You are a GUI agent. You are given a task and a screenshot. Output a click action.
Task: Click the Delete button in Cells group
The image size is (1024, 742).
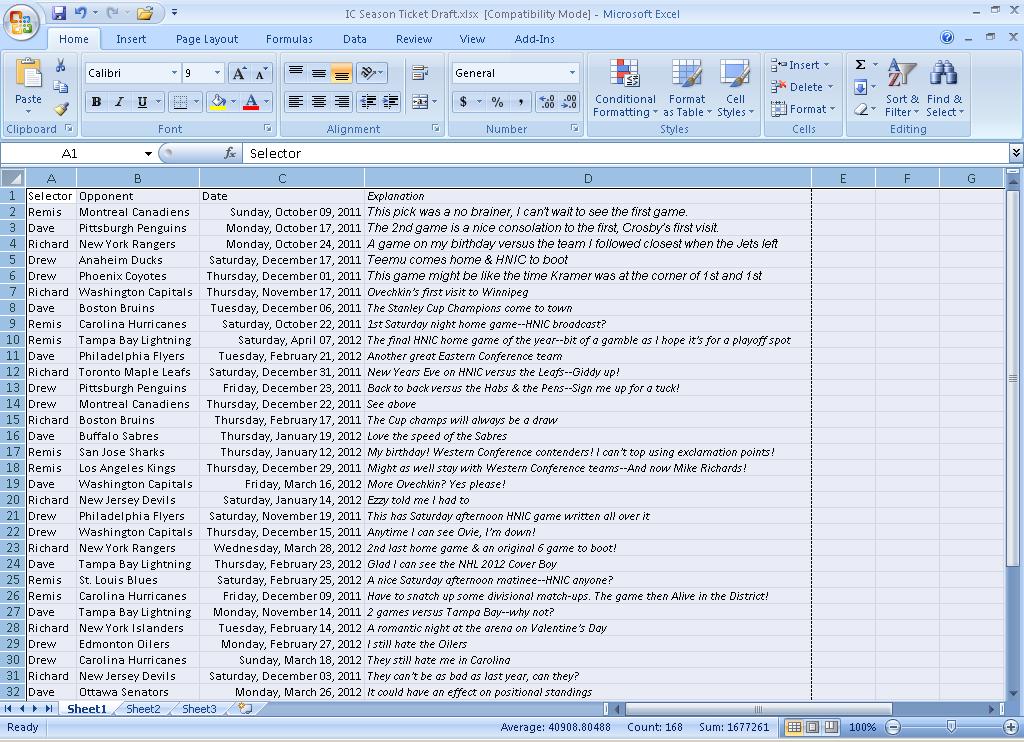pos(802,87)
